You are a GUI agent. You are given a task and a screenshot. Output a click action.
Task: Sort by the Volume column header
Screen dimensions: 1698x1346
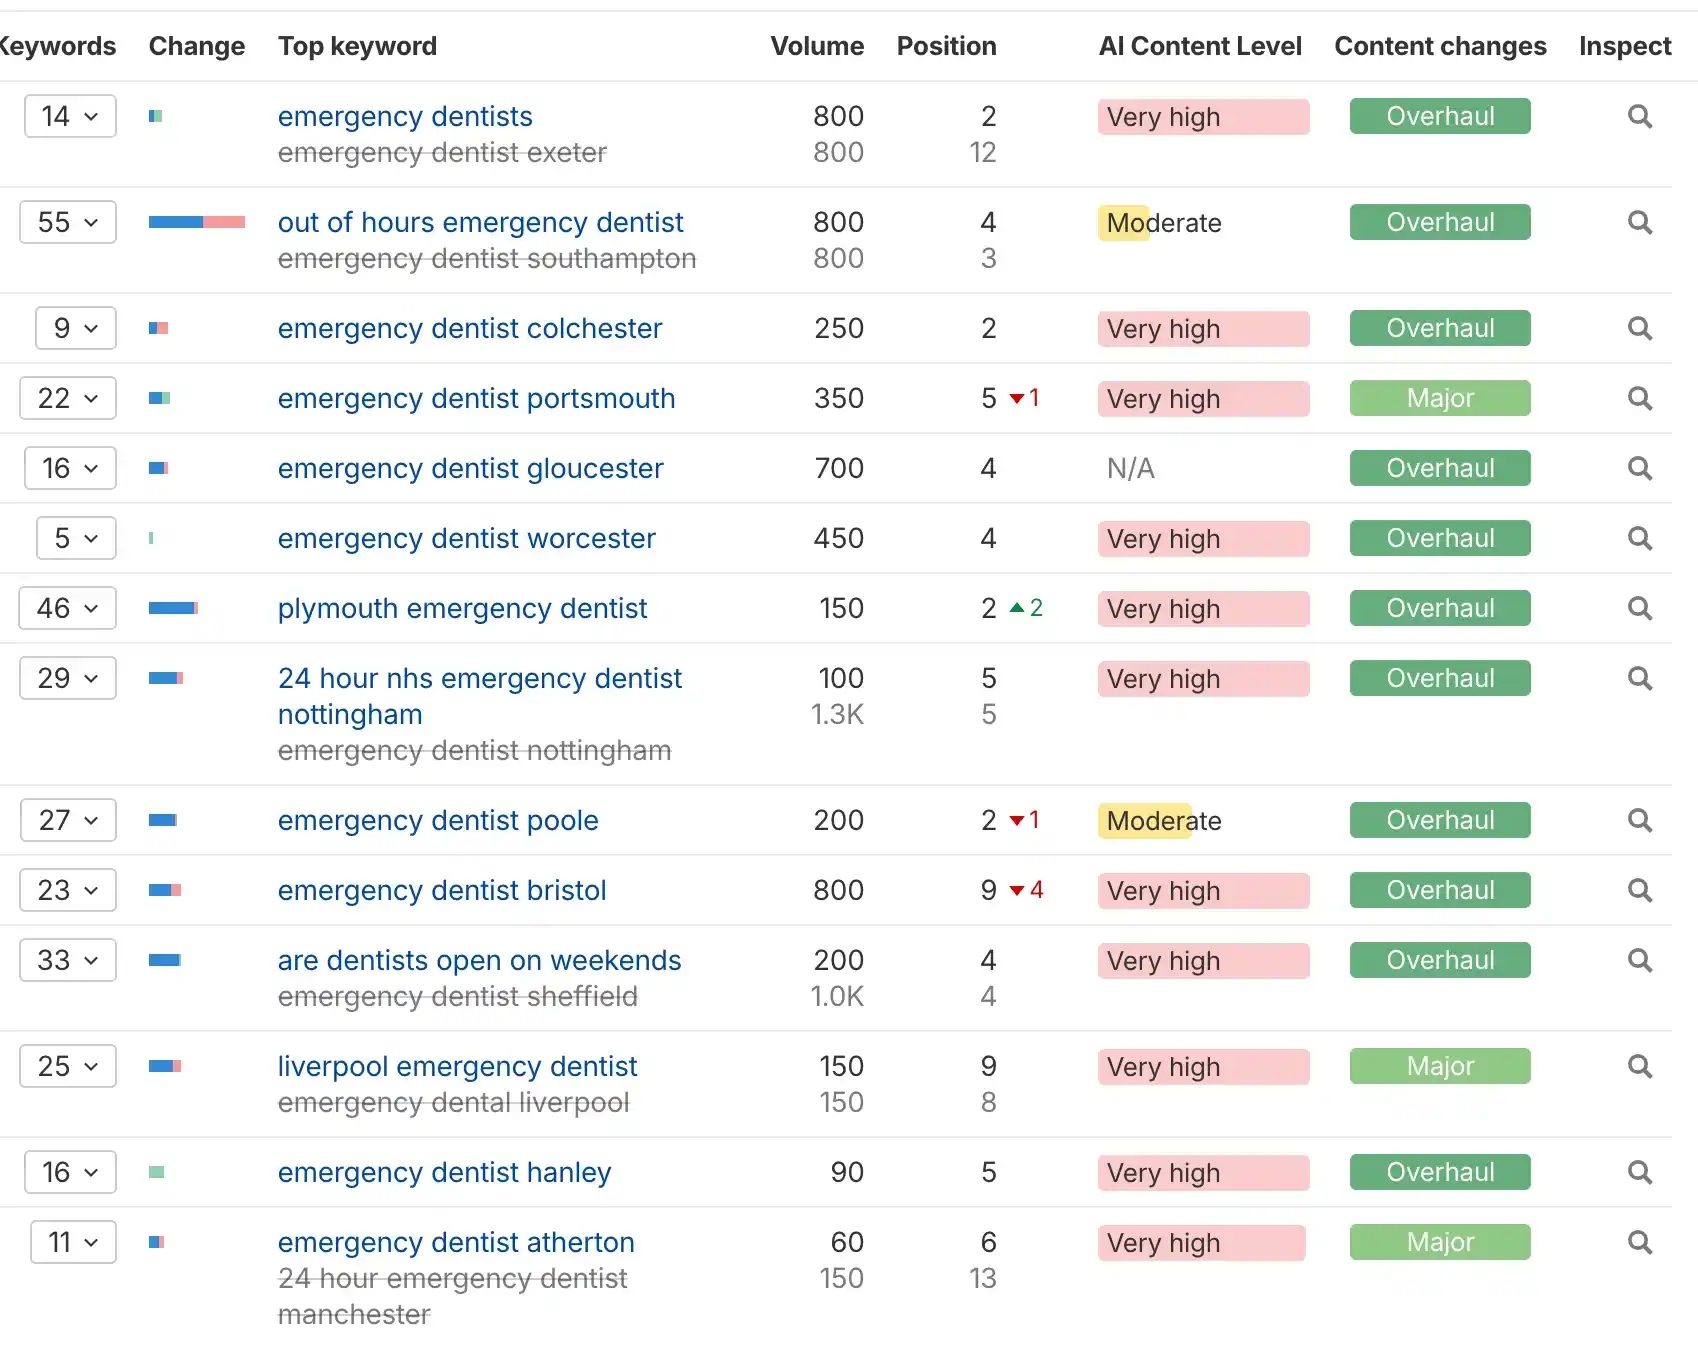pyautogui.click(x=816, y=47)
